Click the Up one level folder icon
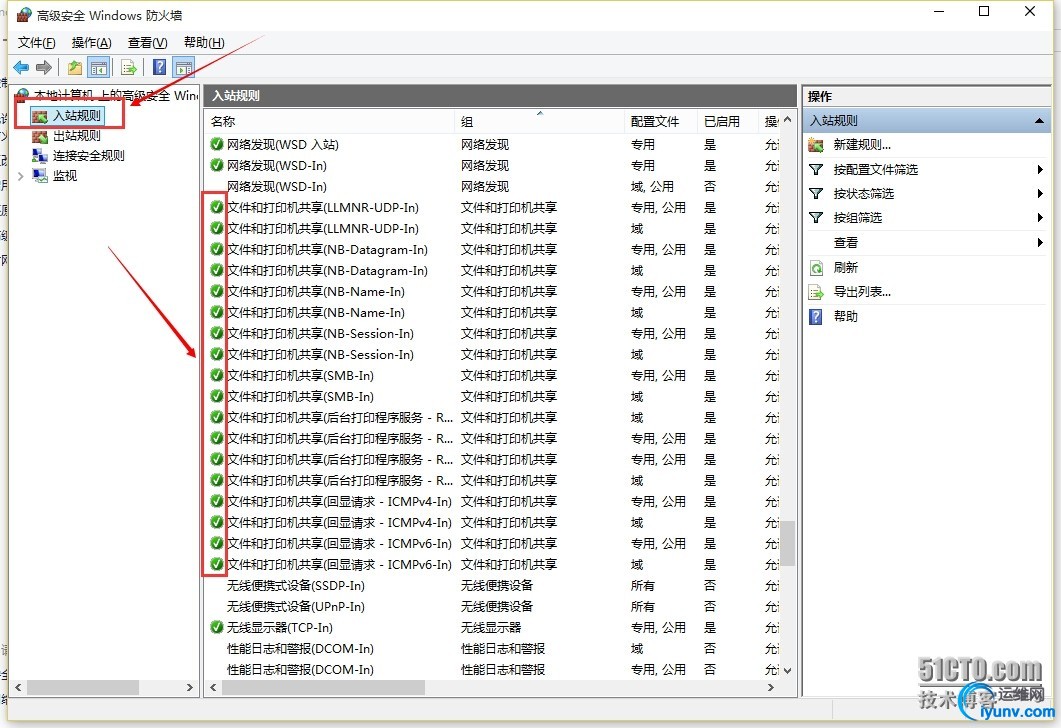Viewport: 1061px width, 728px height. click(74, 68)
